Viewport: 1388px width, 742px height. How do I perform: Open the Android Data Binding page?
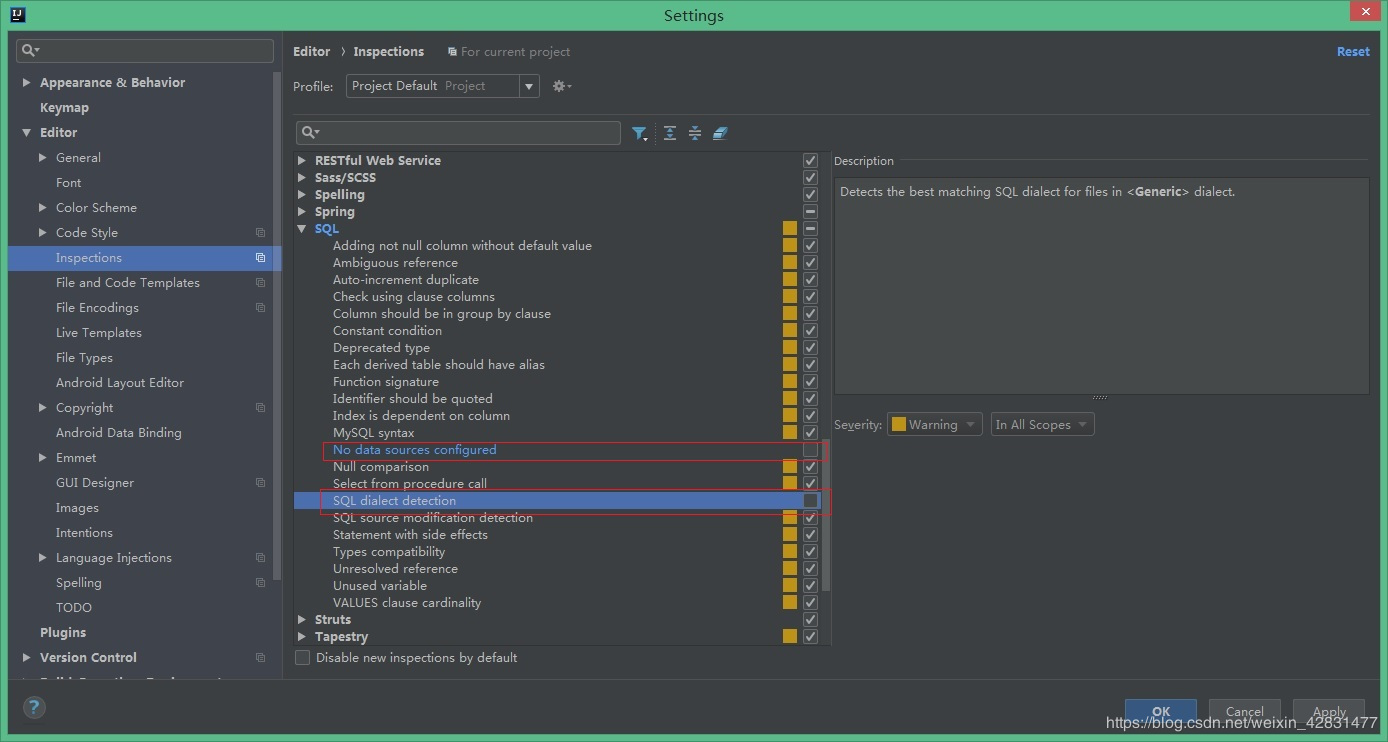tap(119, 433)
